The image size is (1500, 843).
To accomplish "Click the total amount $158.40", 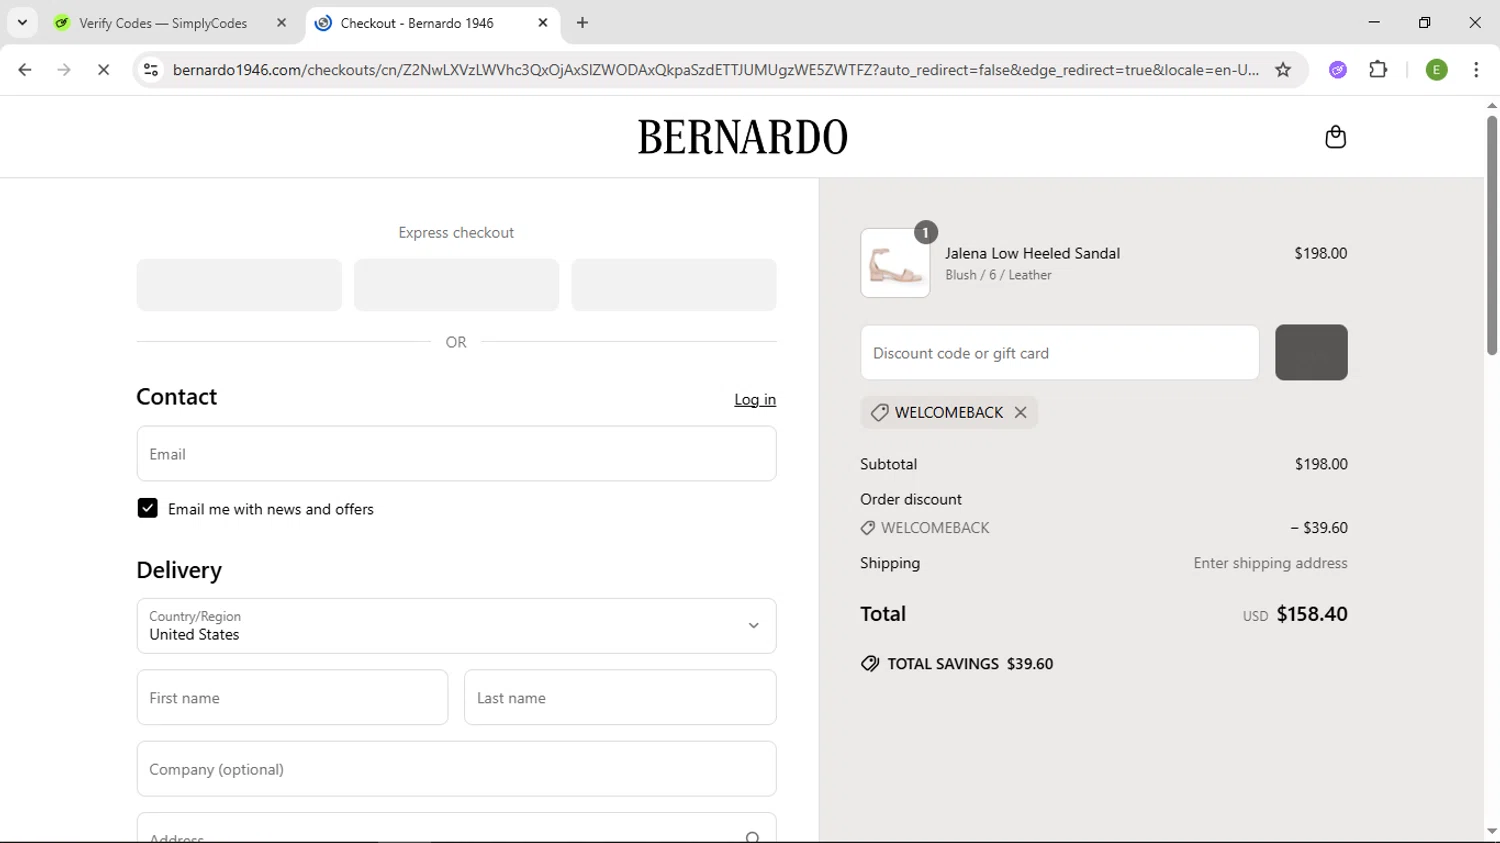I will pos(1312,614).
